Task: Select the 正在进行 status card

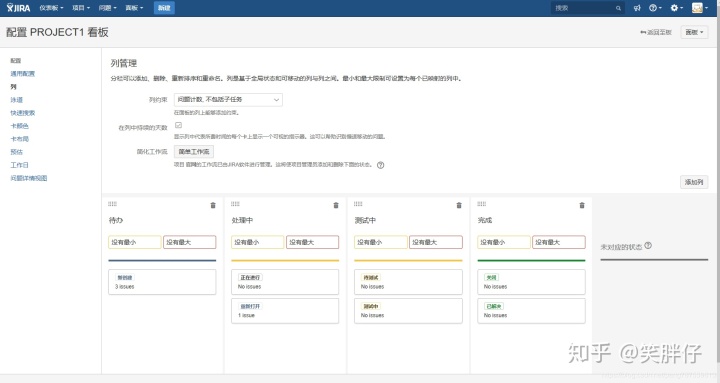Action: coord(285,282)
